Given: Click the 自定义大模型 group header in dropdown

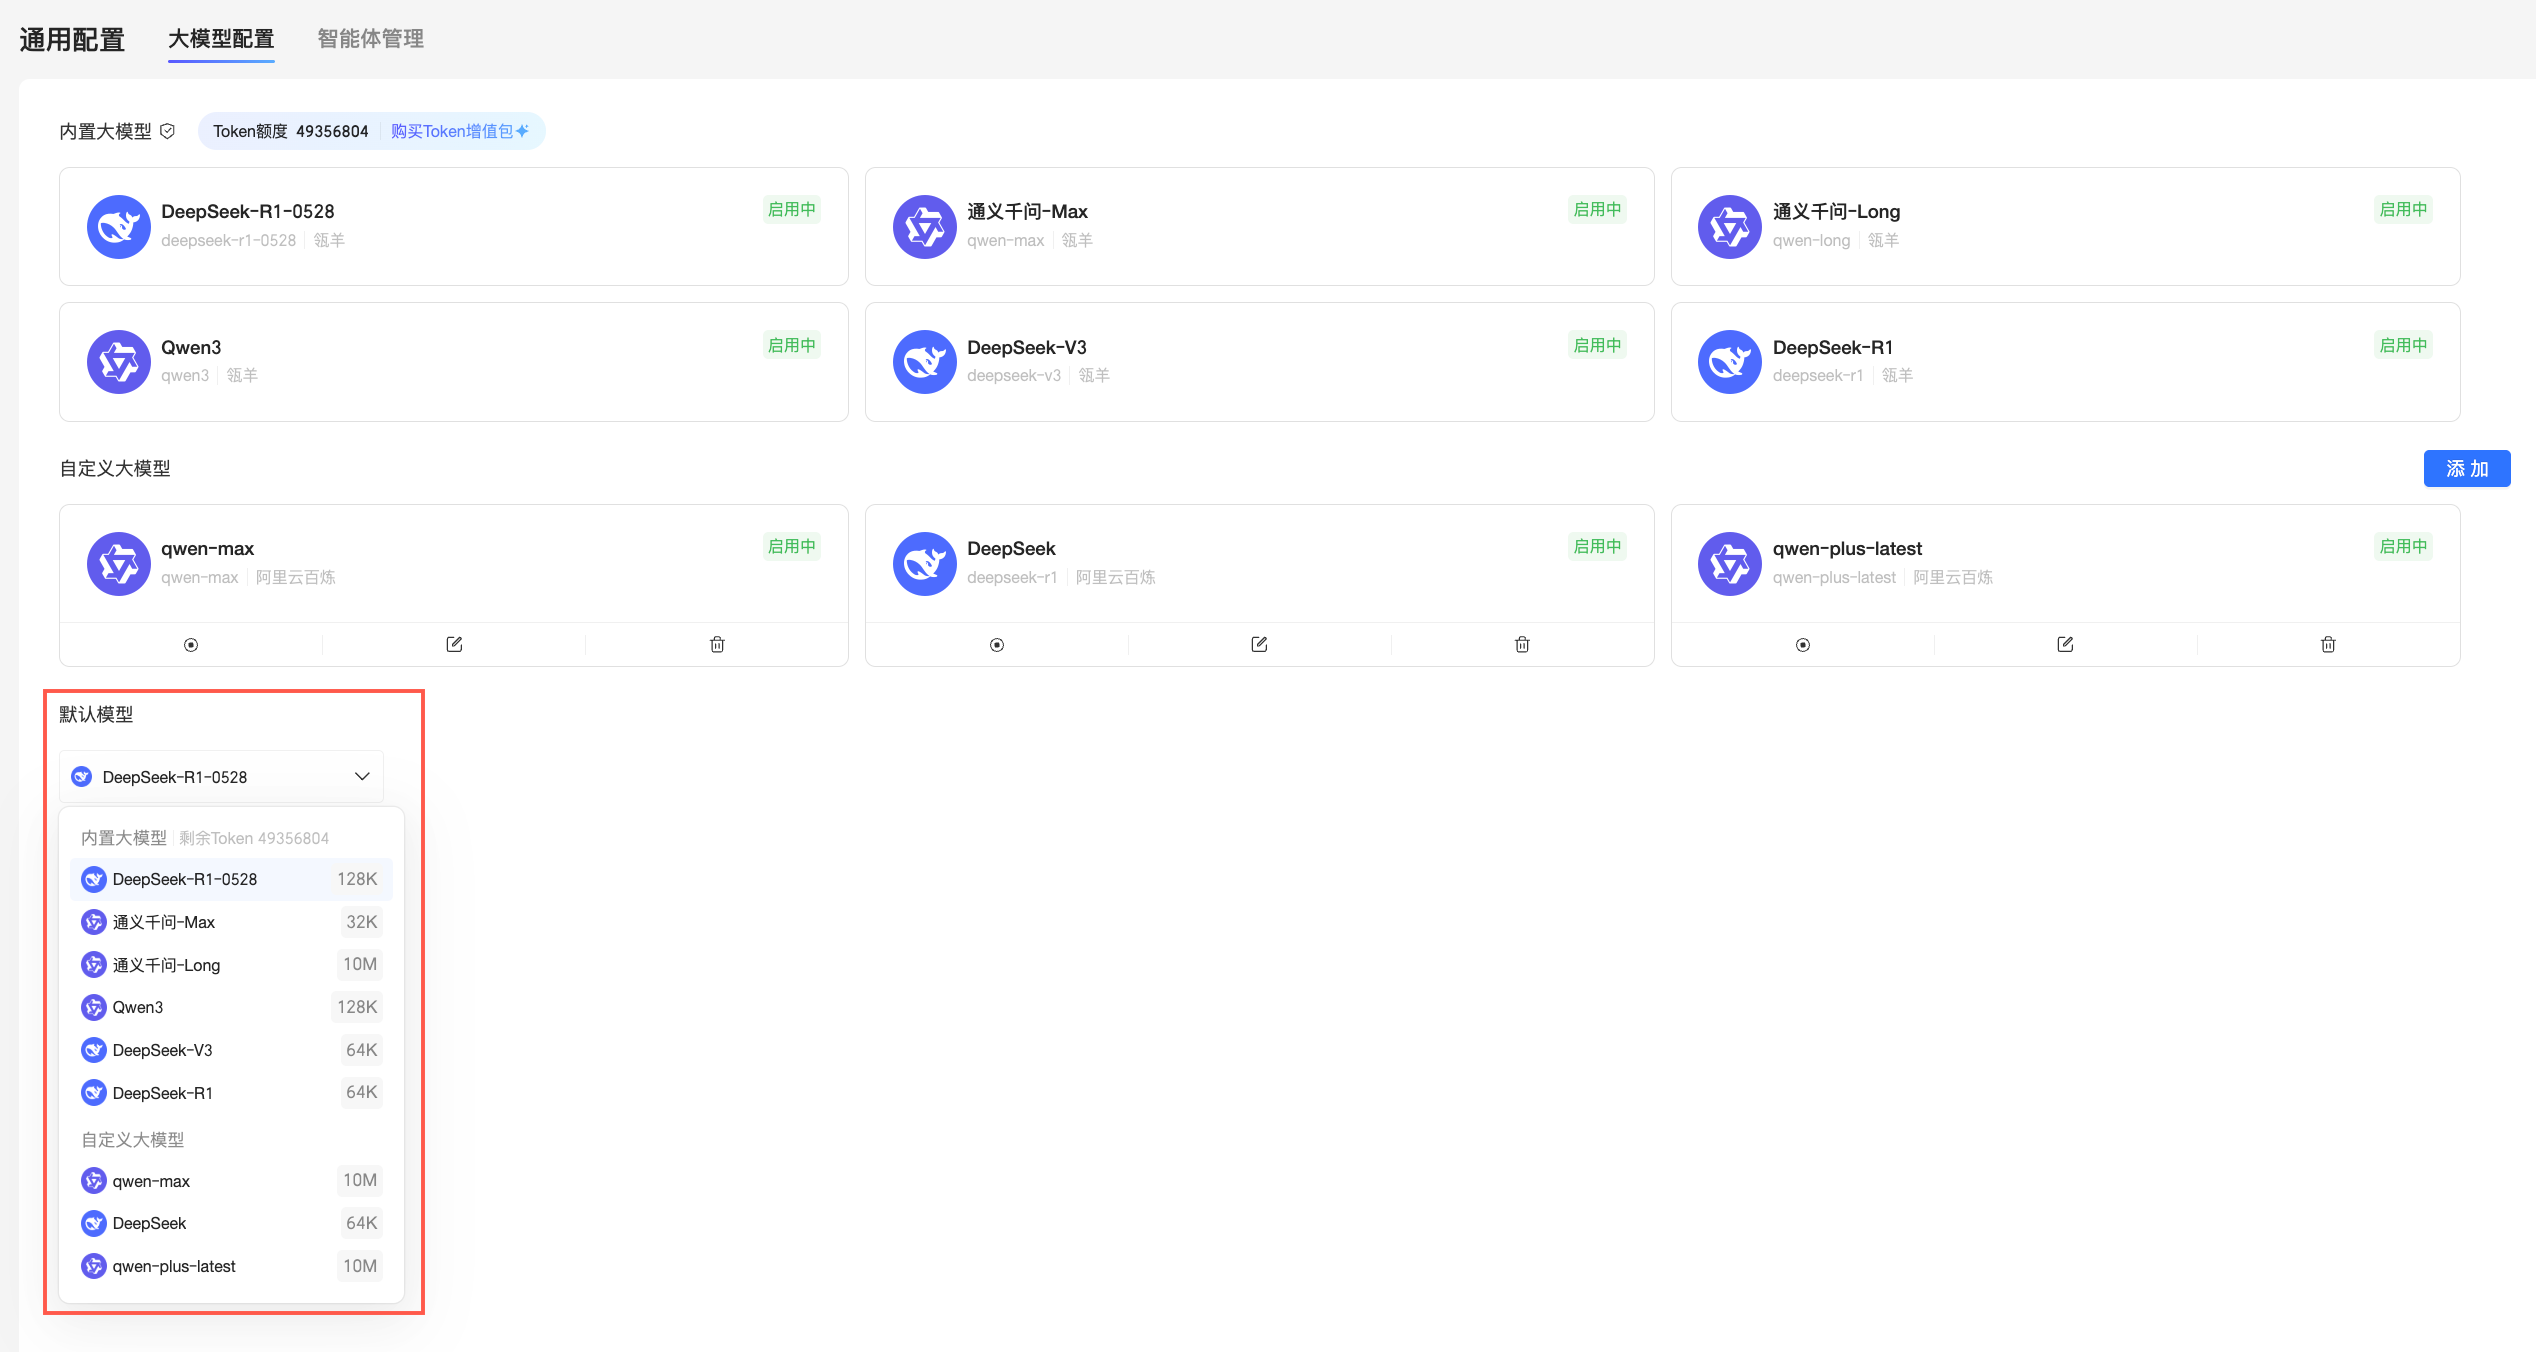Looking at the screenshot, I should [132, 1140].
